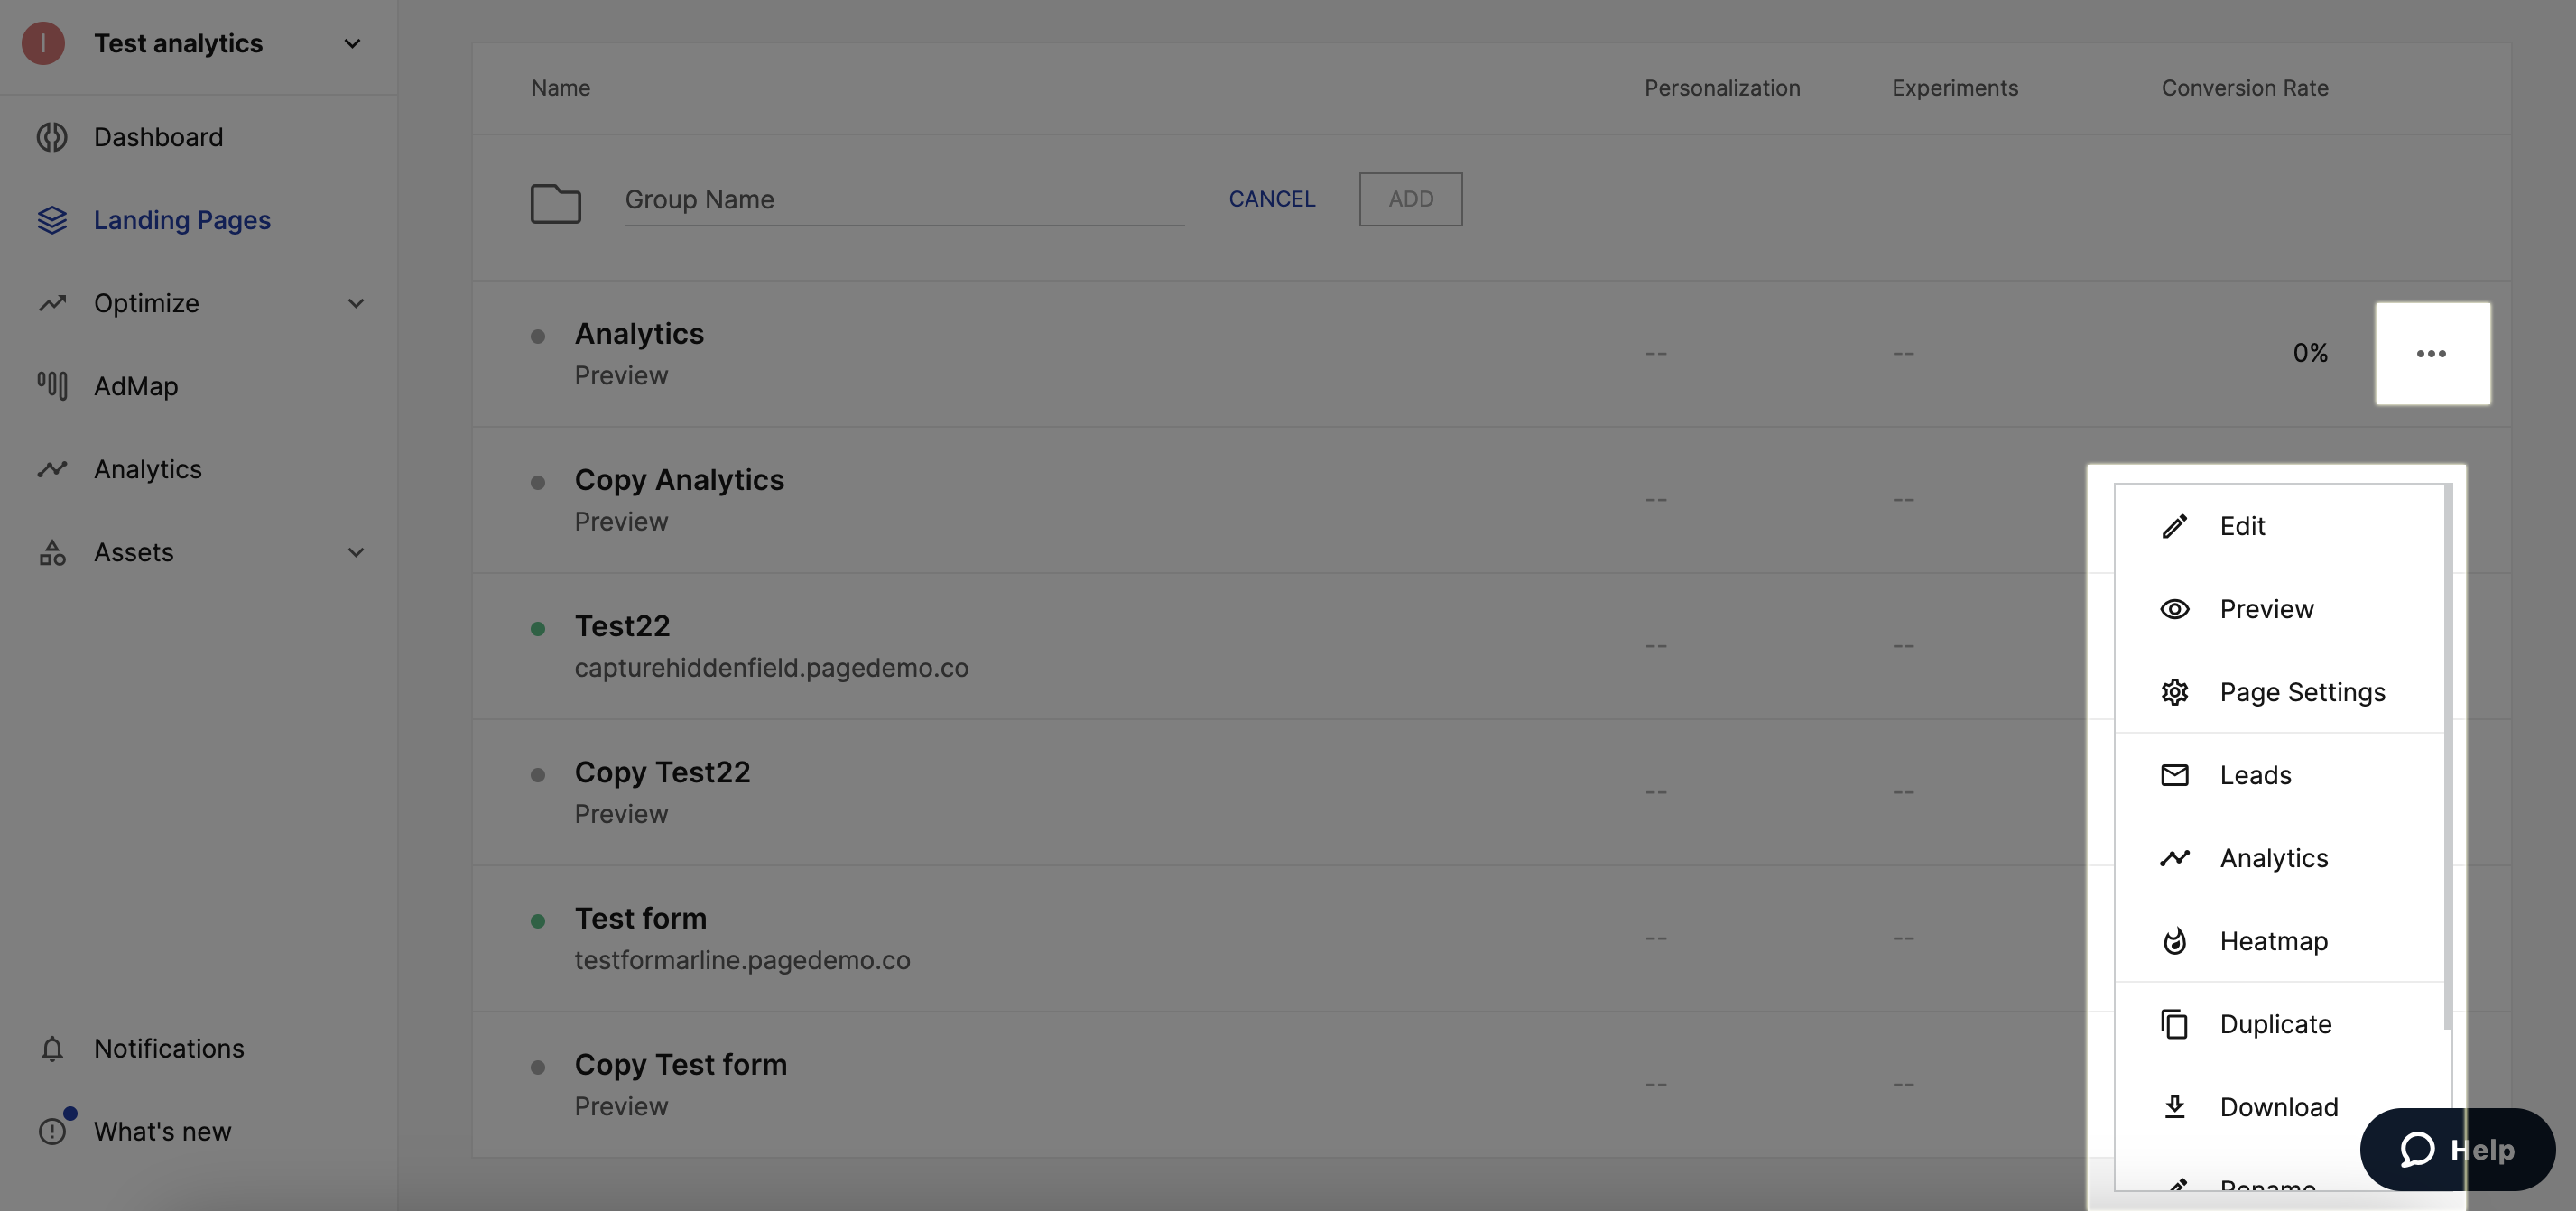2576x1211 pixels.
Task: Click the What's new alert icon
Action: click(x=52, y=1131)
